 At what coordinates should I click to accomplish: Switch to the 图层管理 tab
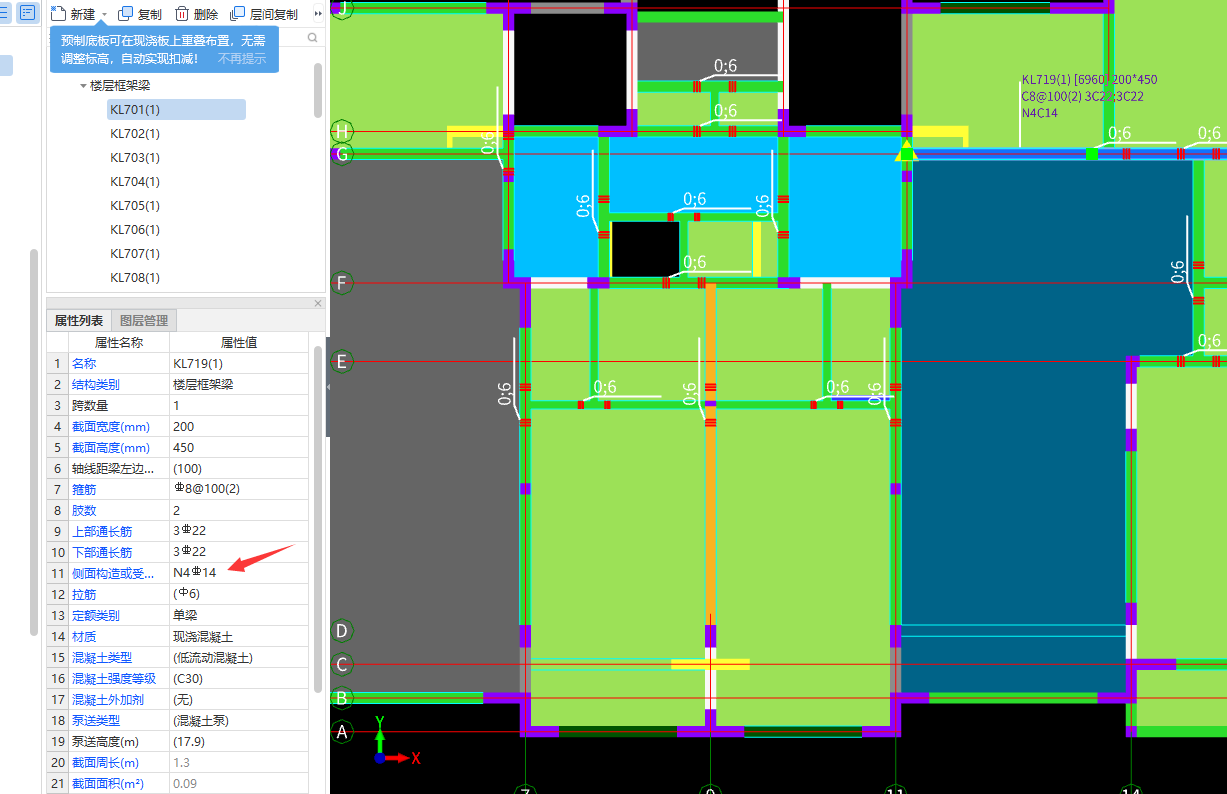[144, 320]
